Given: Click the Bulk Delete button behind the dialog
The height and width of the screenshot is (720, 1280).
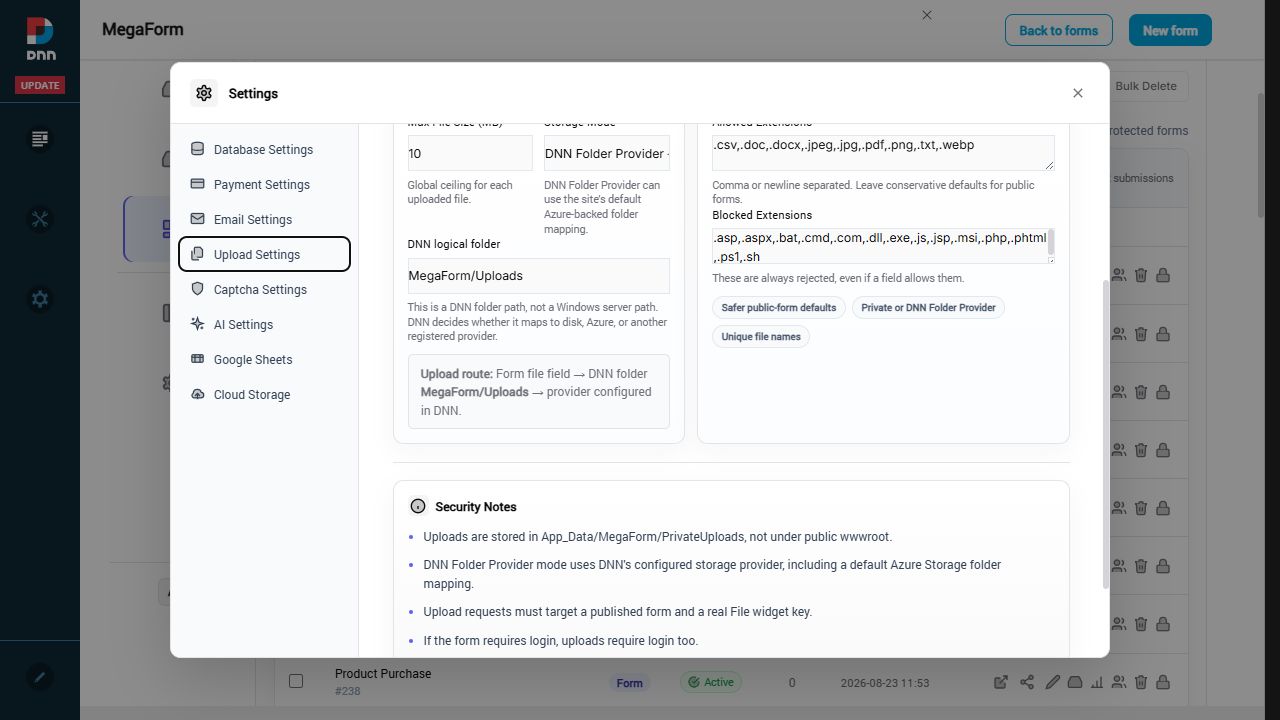Looking at the screenshot, I should (x=1147, y=86).
